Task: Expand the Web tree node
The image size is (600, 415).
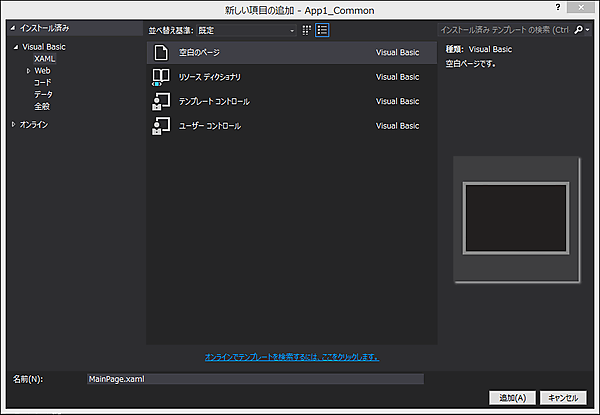Action: [29, 71]
